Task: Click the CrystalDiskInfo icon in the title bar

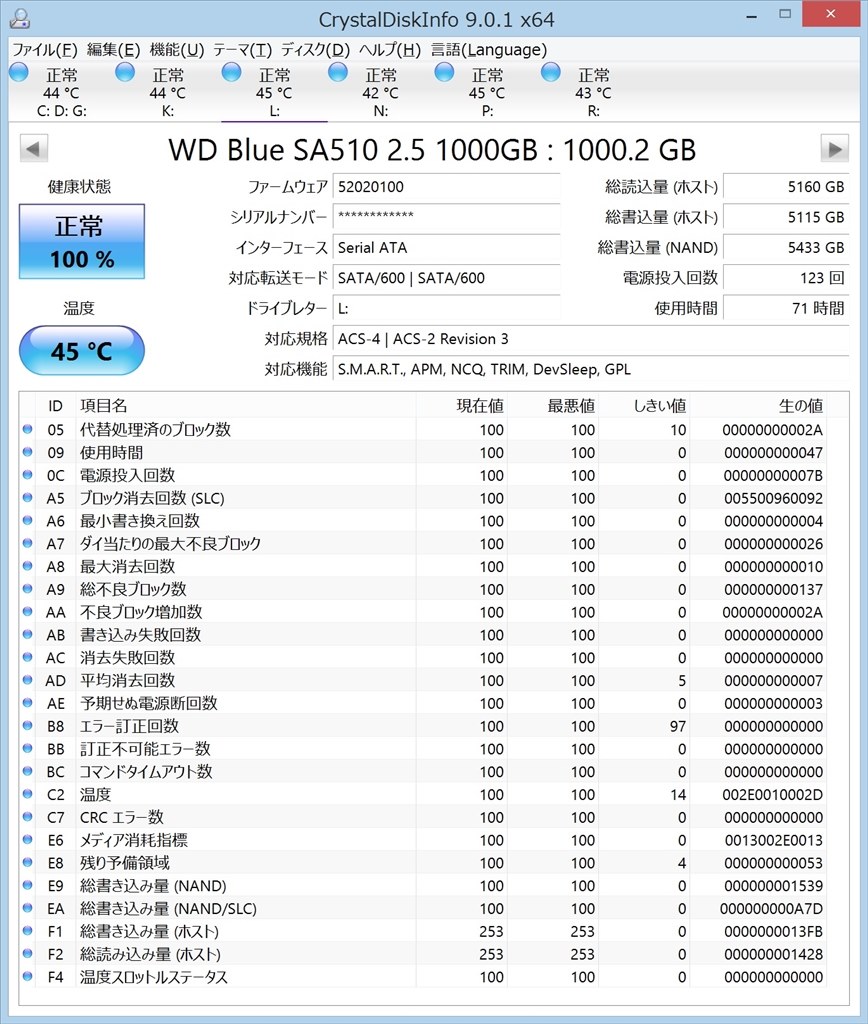Action: point(22,18)
